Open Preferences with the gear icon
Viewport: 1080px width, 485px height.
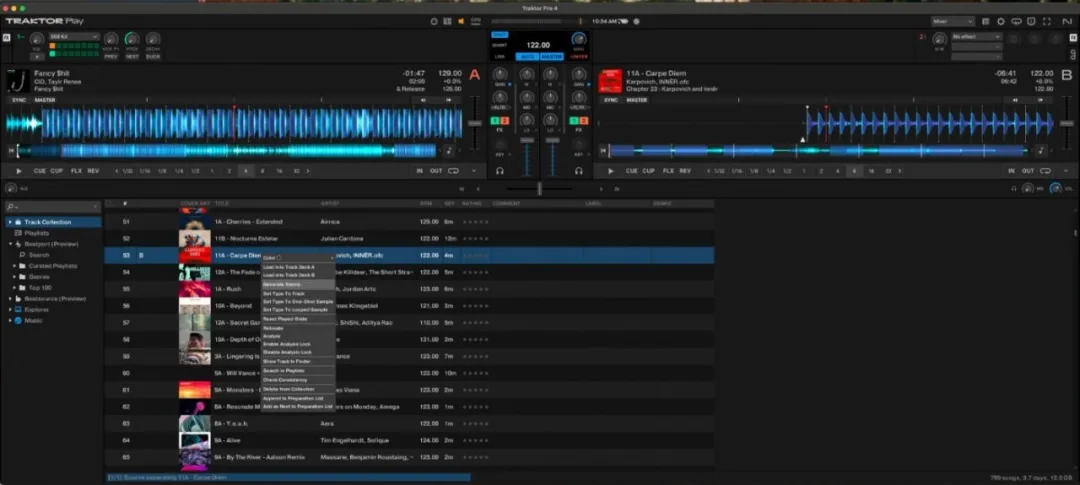pyautogui.click(x=1001, y=21)
